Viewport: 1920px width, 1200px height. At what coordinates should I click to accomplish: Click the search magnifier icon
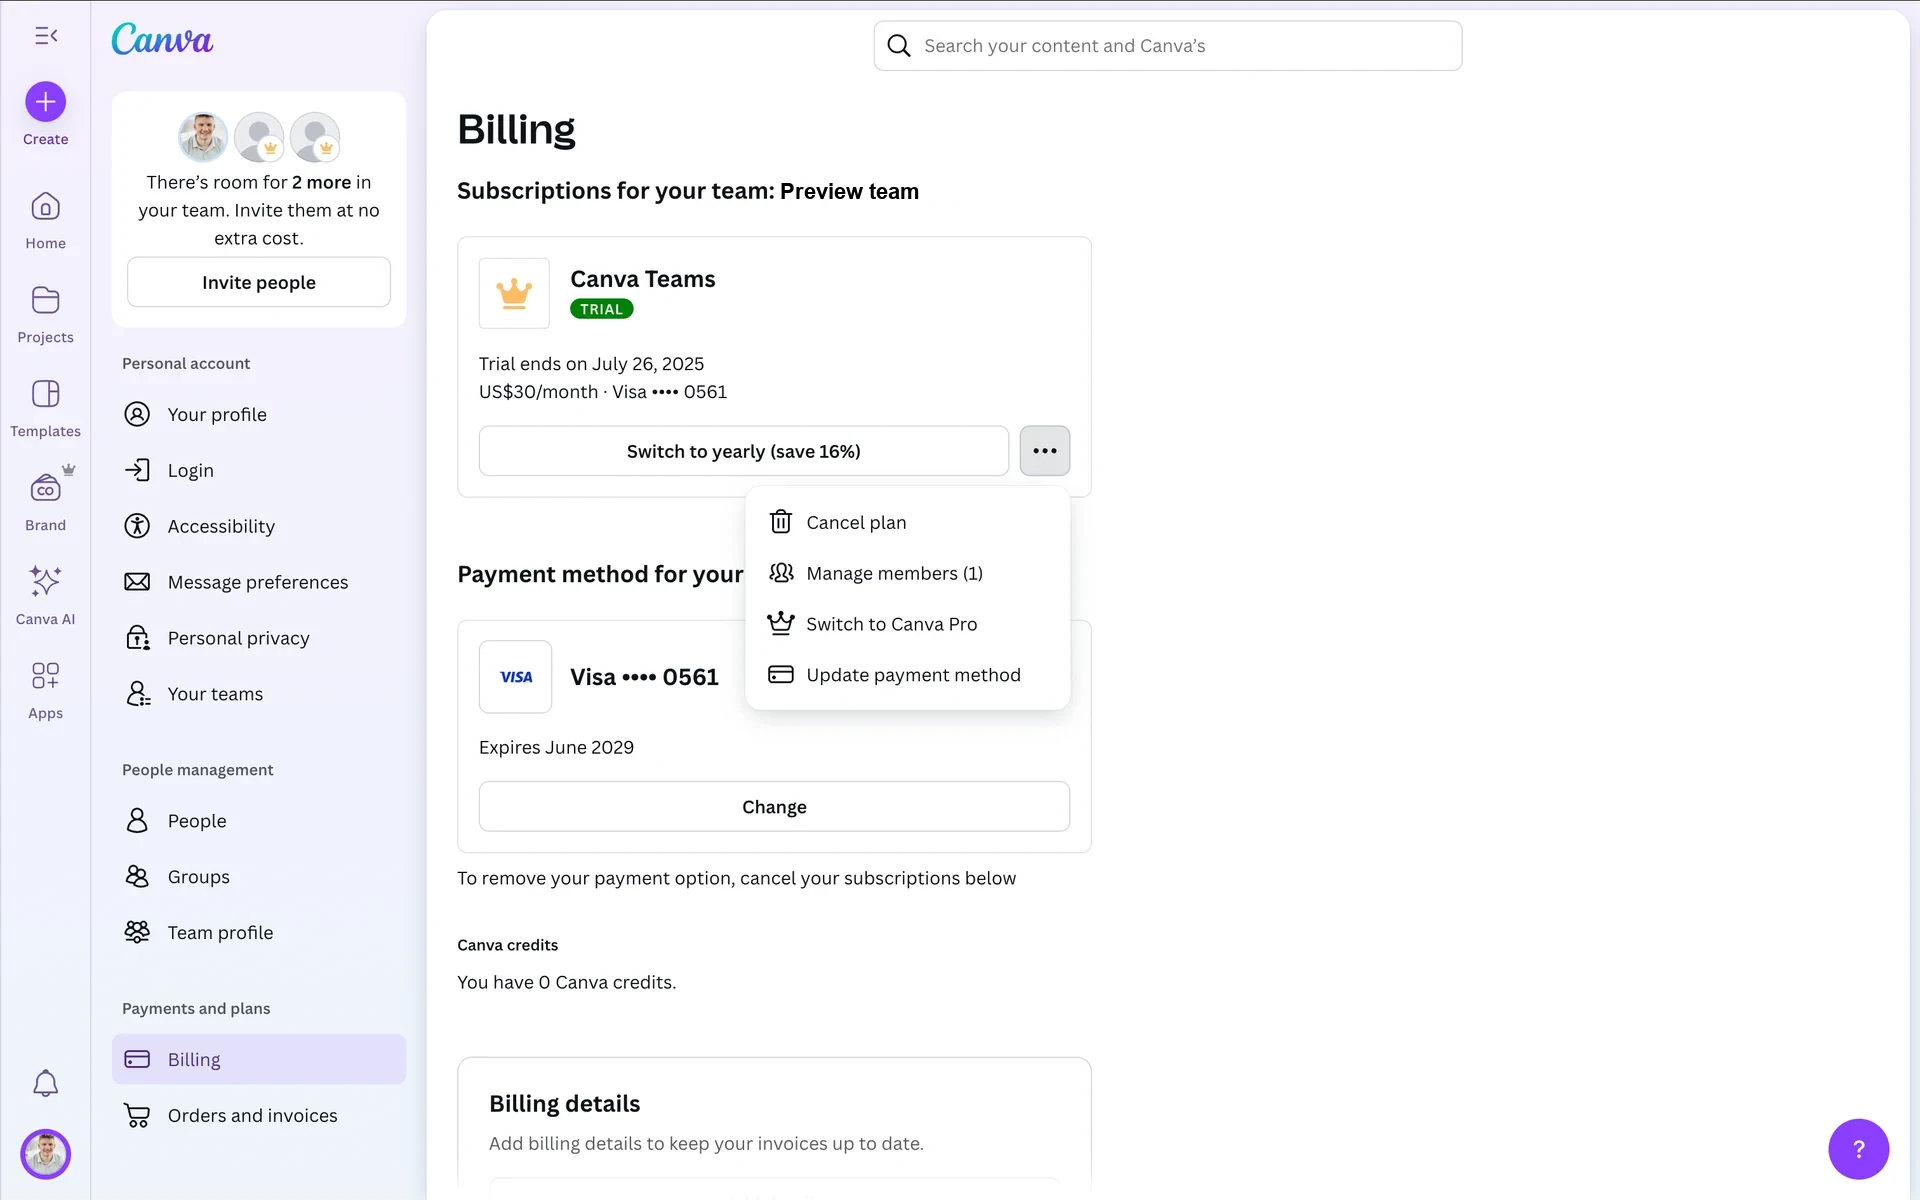[899, 46]
